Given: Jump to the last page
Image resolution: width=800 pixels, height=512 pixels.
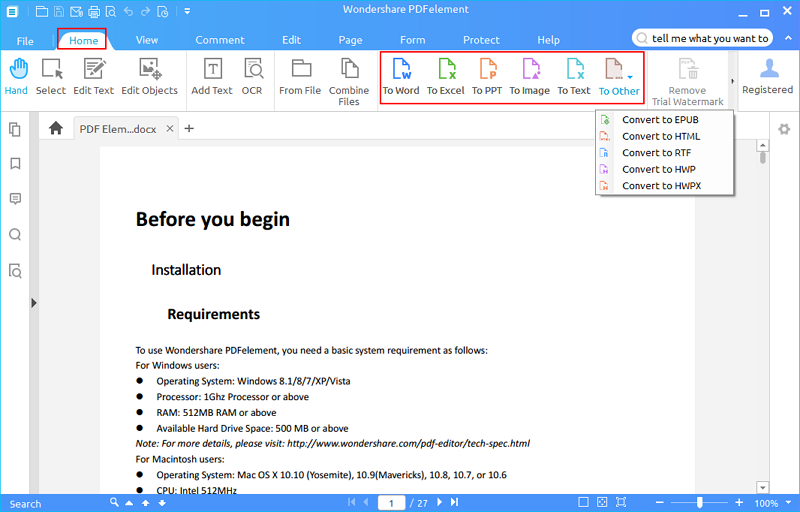Looking at the screenshot, I should click(x=455, y=502).
